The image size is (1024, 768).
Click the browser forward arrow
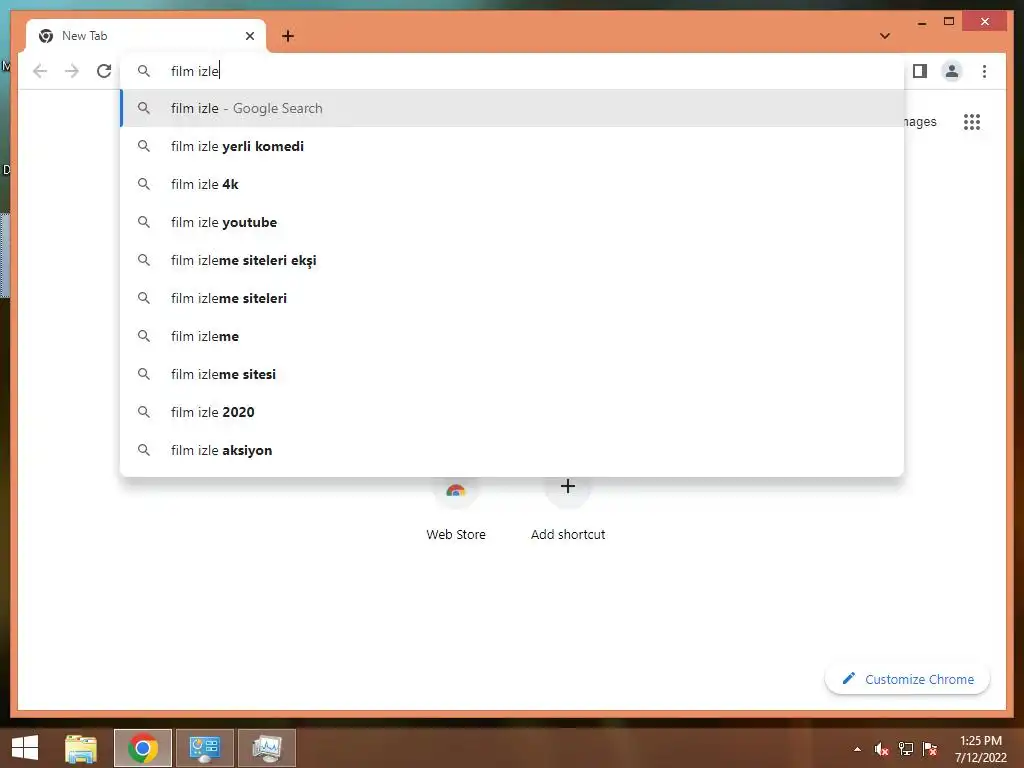click(72, 71)
